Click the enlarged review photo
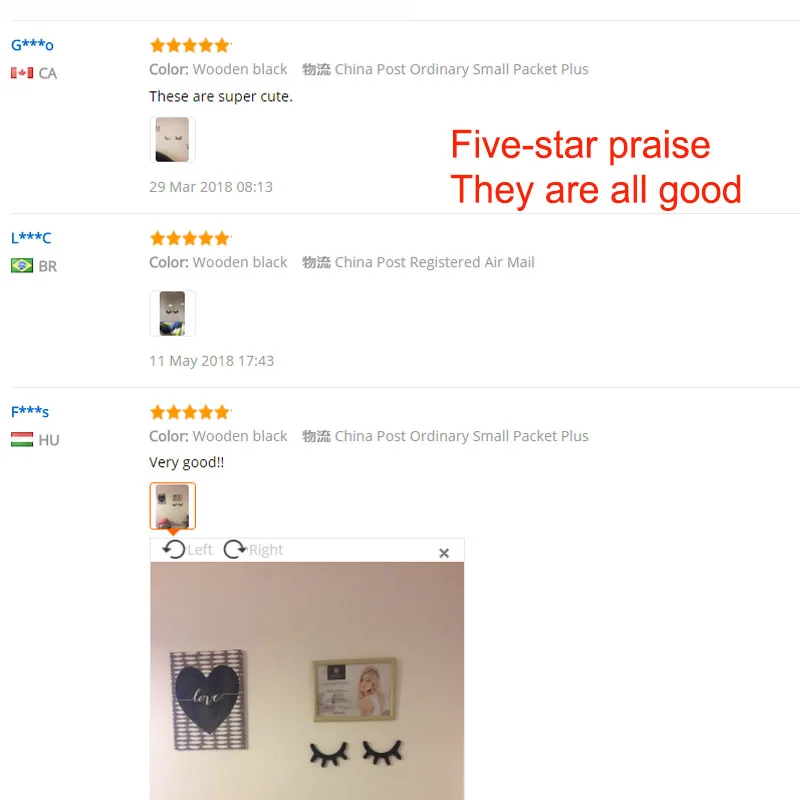 tap(307, 681)
